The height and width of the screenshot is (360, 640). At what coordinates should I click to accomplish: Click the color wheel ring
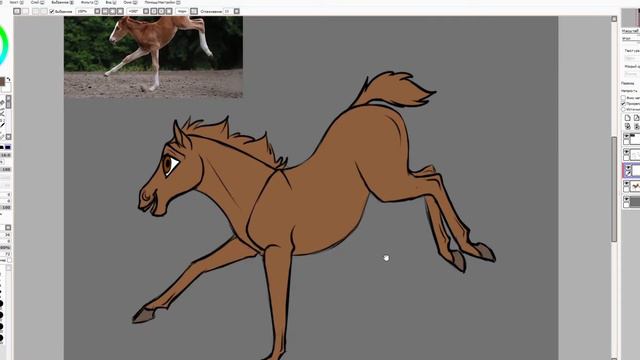pos(4,45)
